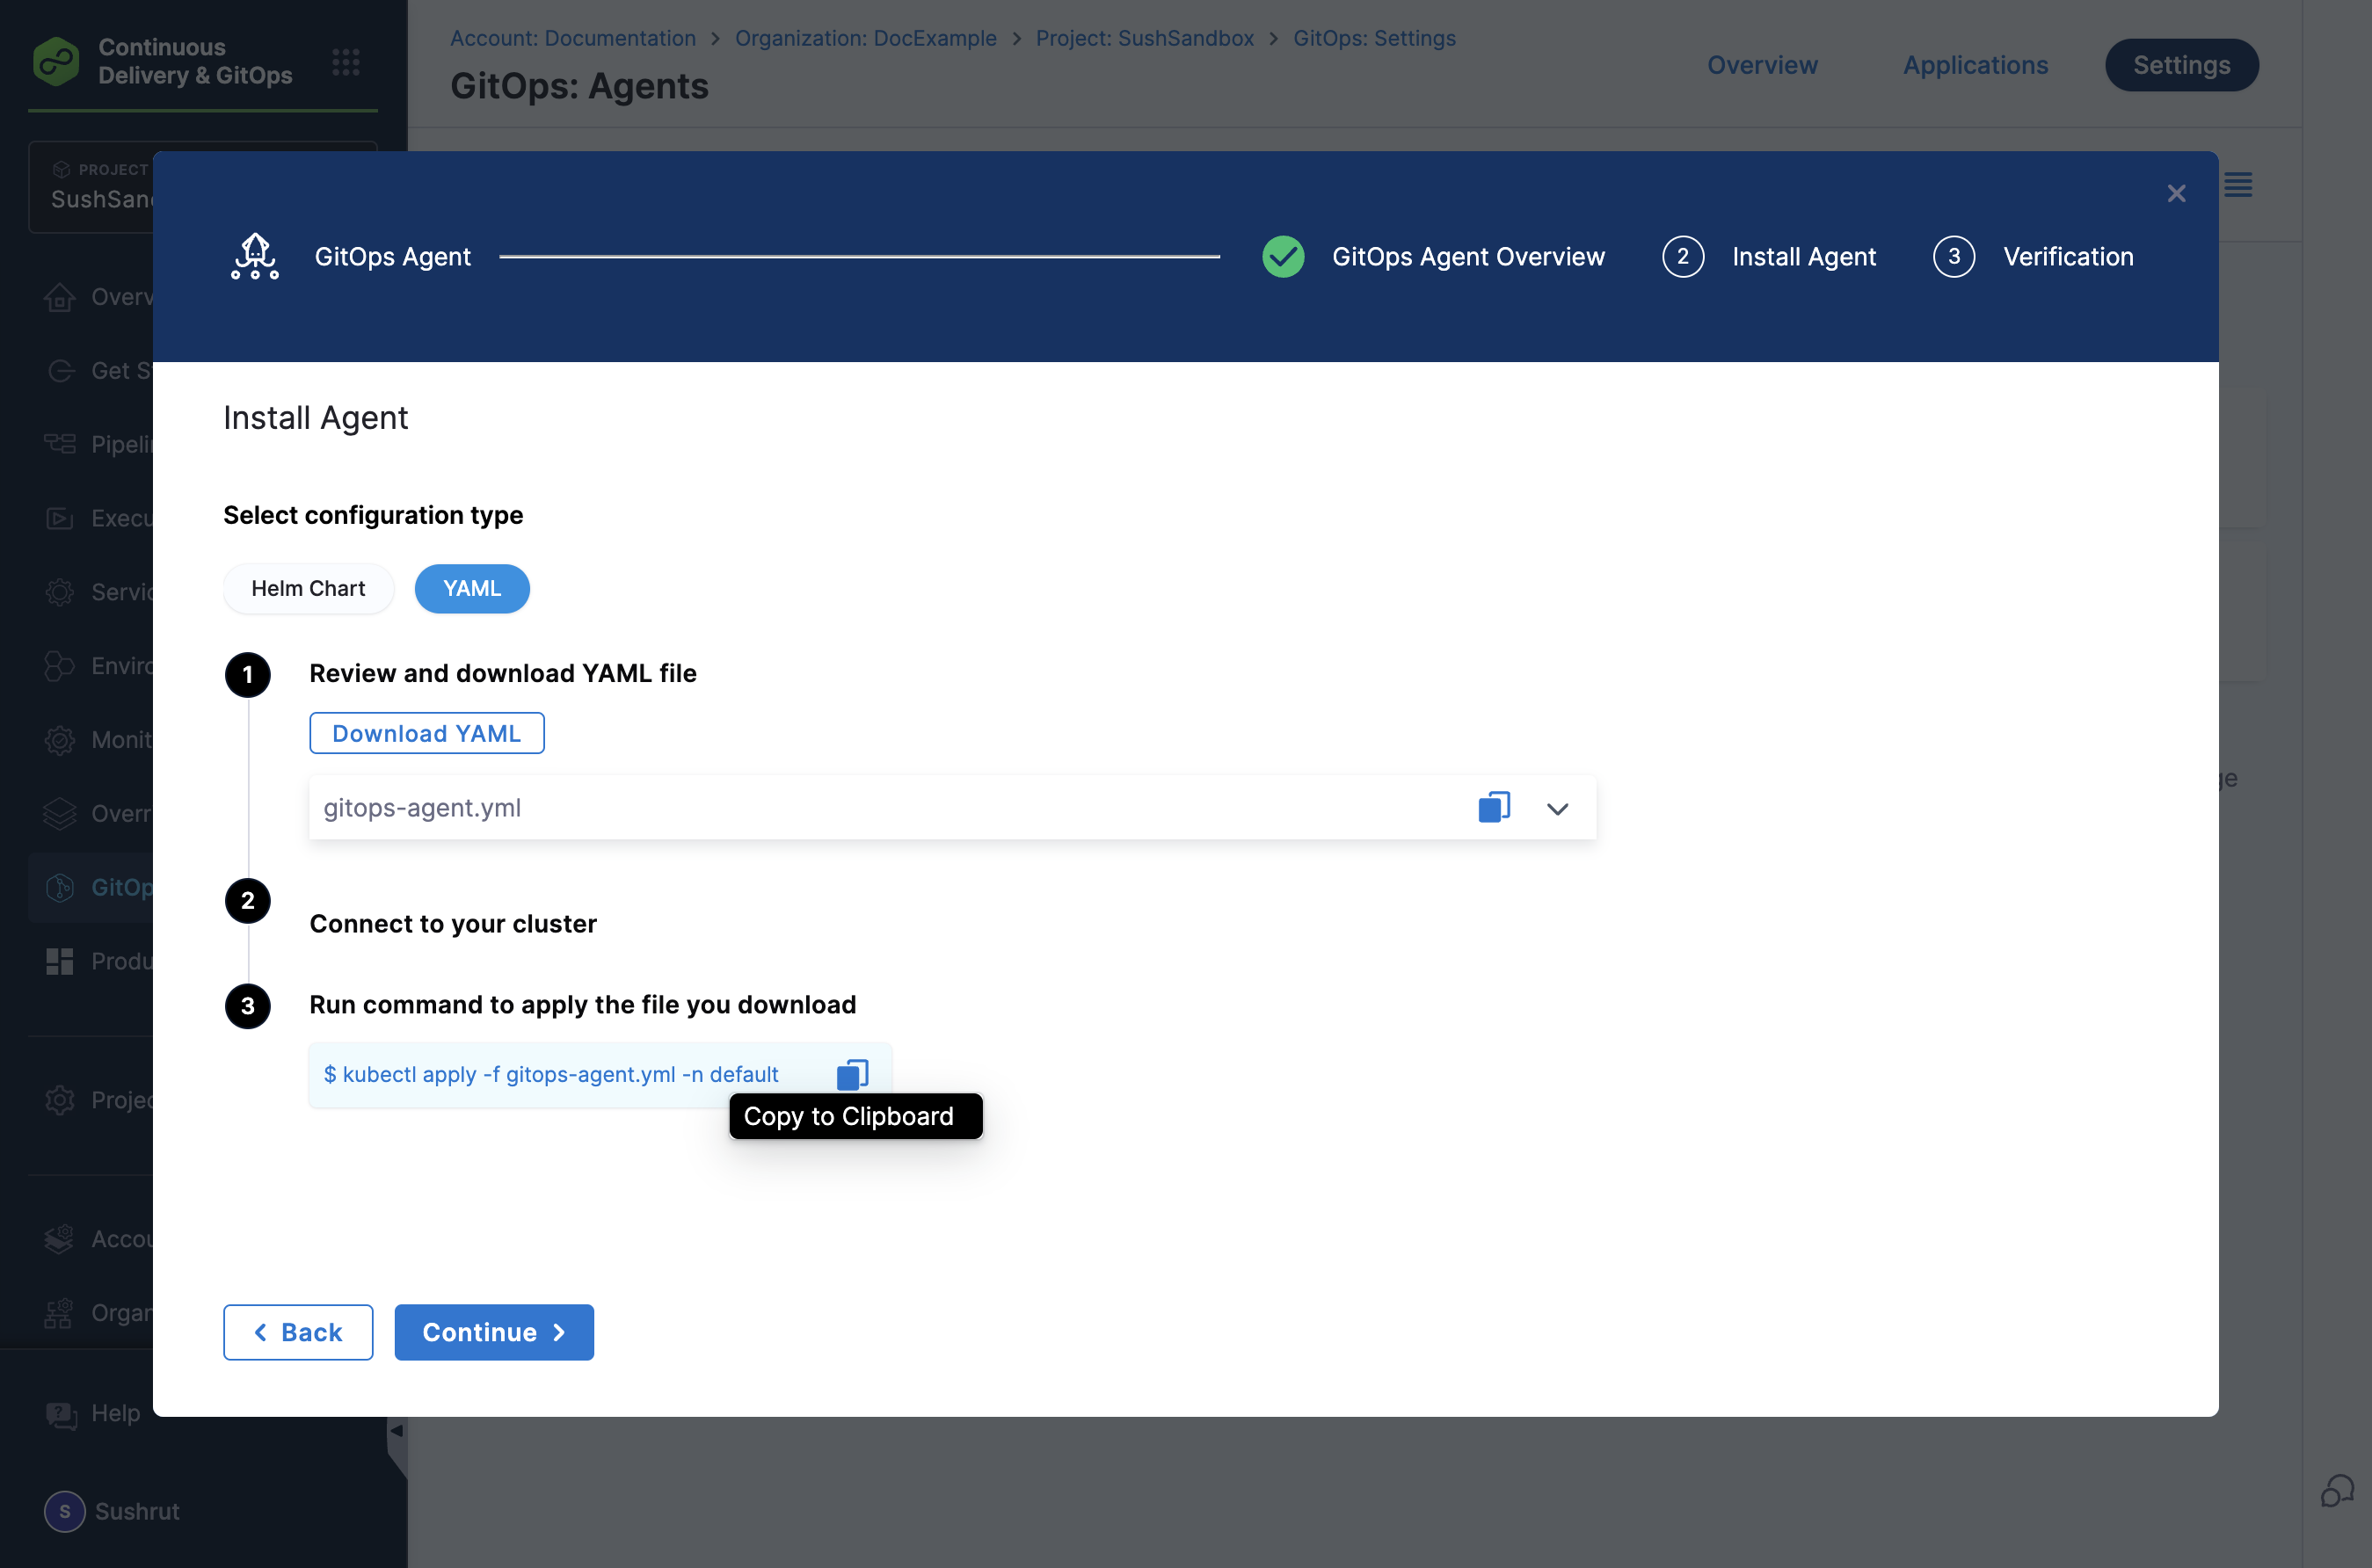
Task: Close the GitOps Agent dialog
Action: [x=2176, y=194]
